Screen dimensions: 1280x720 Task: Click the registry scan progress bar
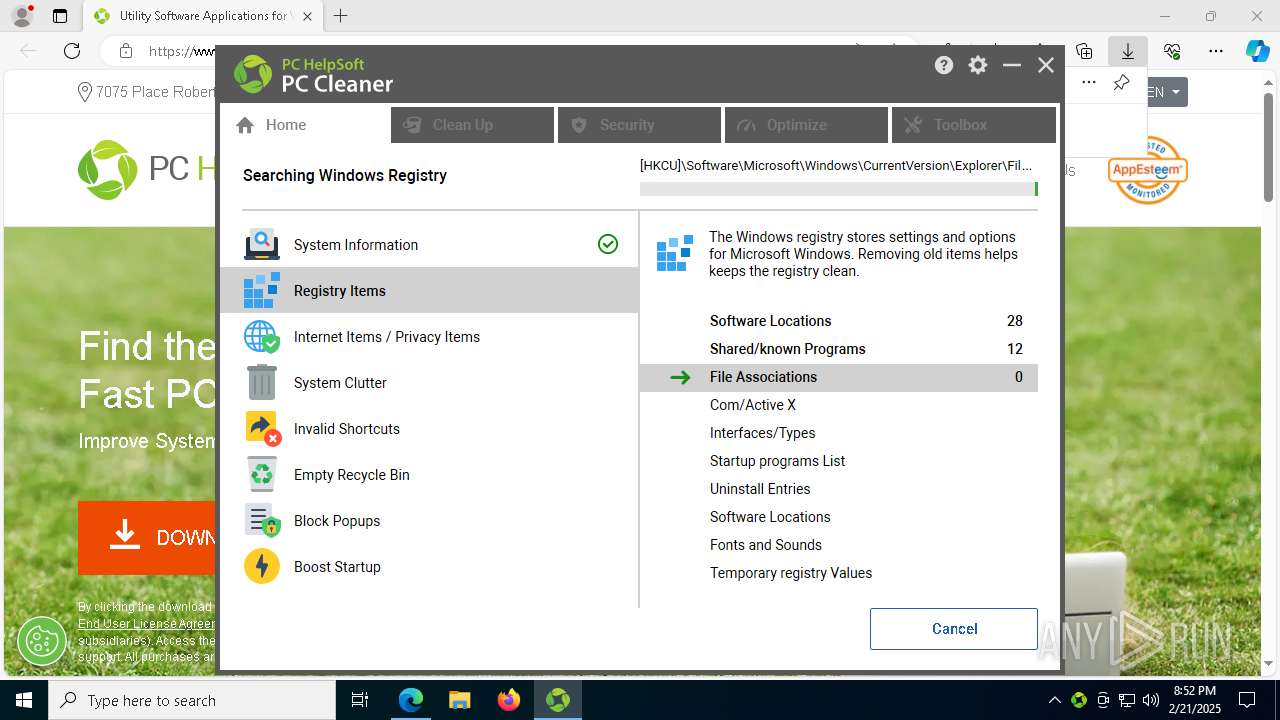[839, 189]
